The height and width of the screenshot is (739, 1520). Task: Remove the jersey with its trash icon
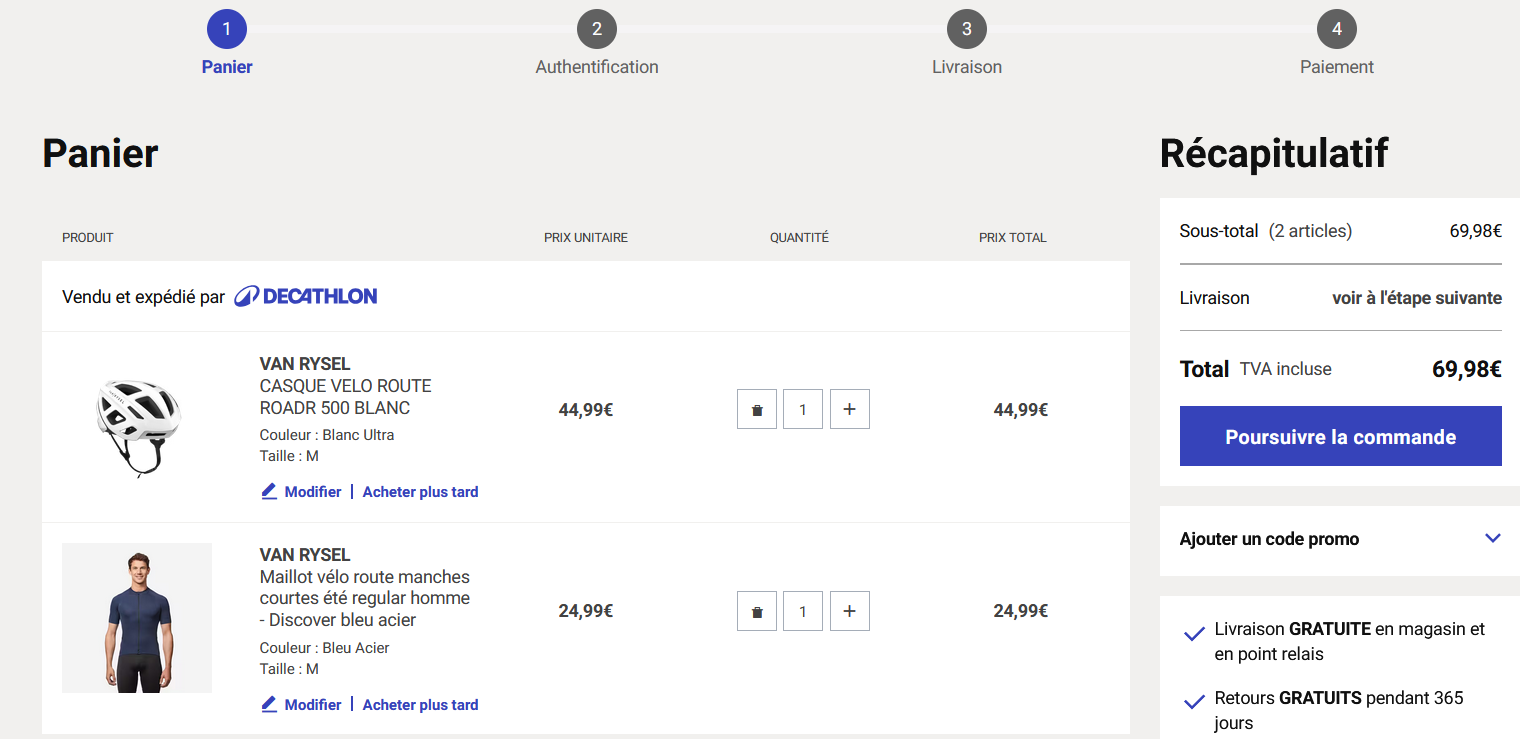(757, 611)
